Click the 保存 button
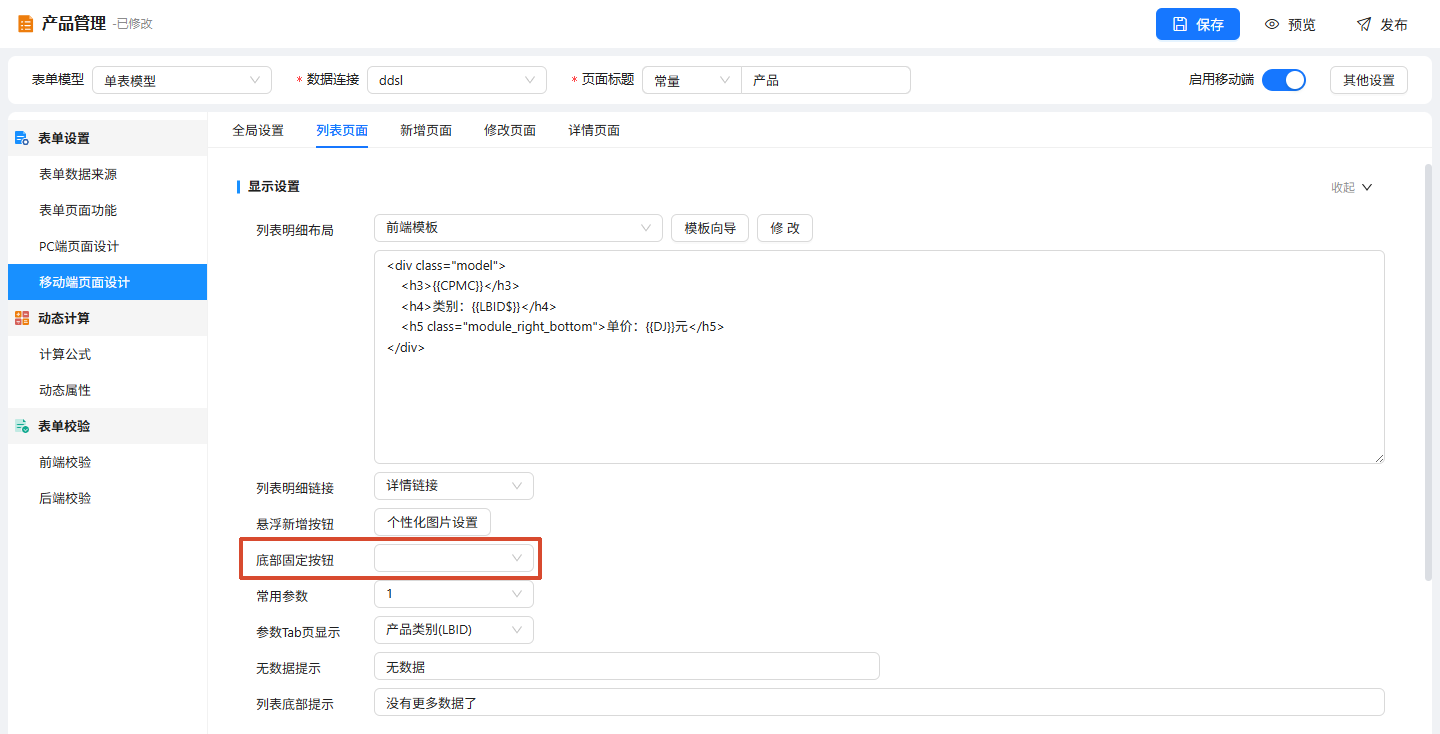 pos(1198,24)
